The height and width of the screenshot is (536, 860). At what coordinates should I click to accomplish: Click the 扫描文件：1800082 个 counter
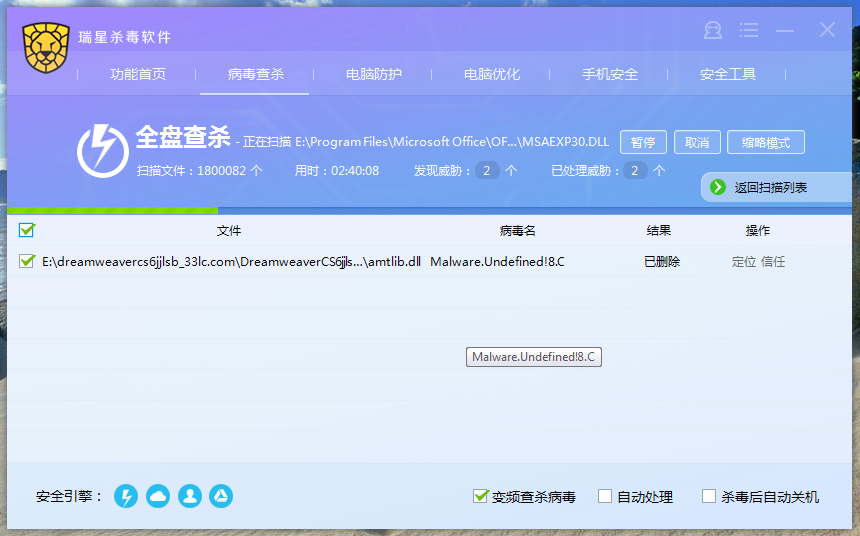(x=199, y=171)
